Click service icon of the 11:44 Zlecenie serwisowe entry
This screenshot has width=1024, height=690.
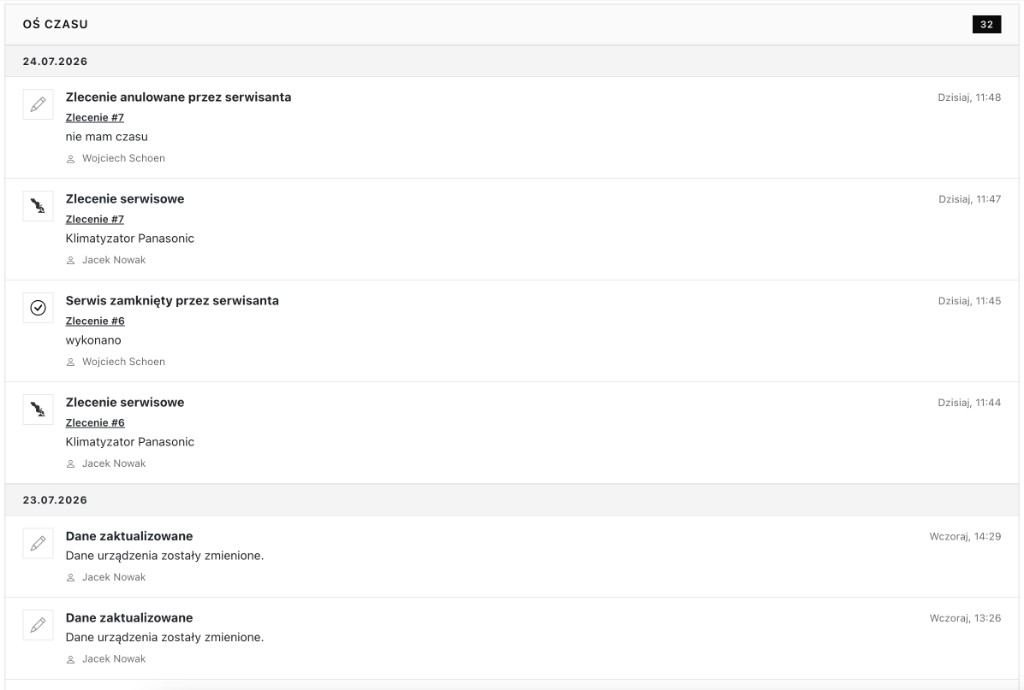38,409
